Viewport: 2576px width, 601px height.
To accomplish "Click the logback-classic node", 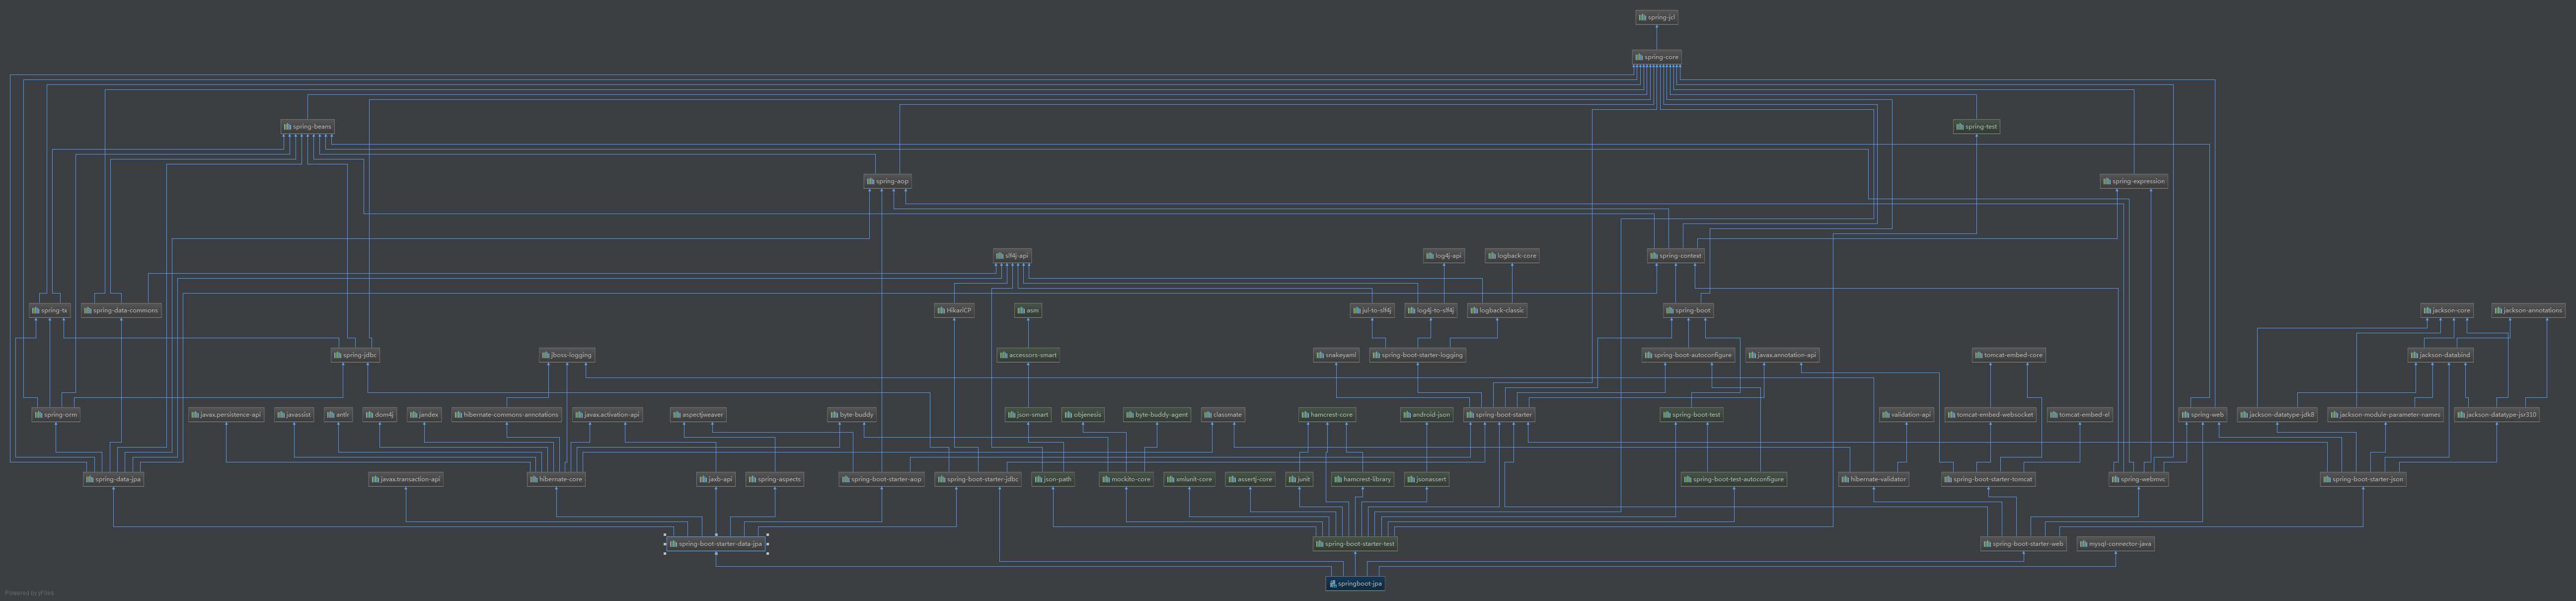I will 1497,310.
